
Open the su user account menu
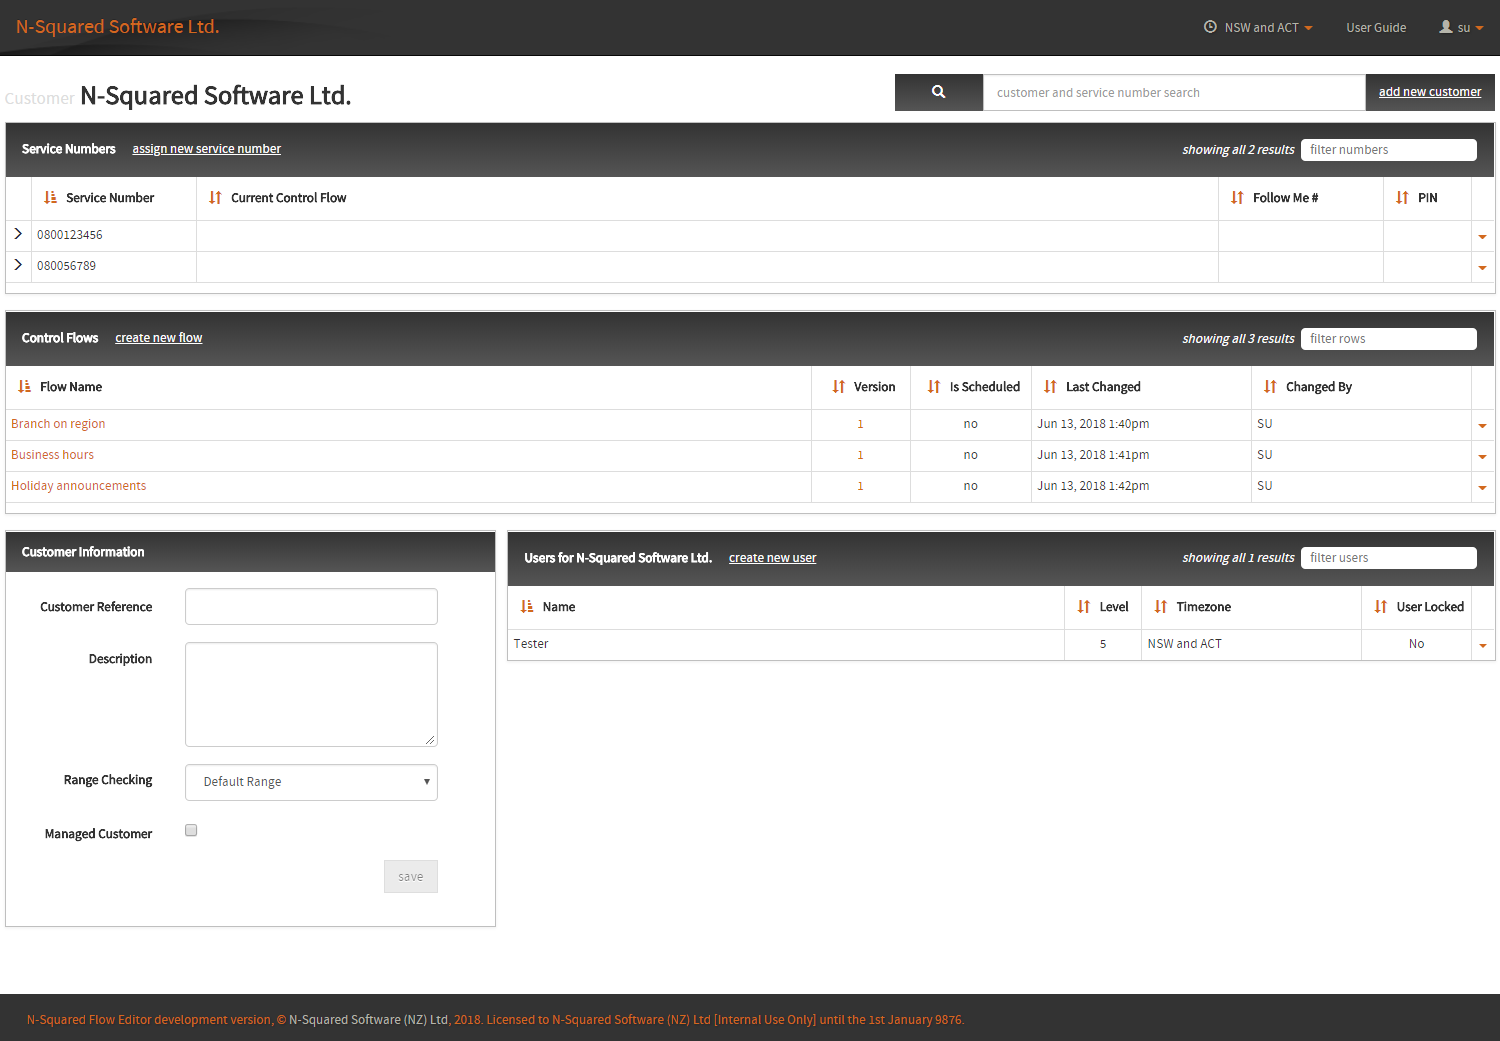[x=1461, y=27]
